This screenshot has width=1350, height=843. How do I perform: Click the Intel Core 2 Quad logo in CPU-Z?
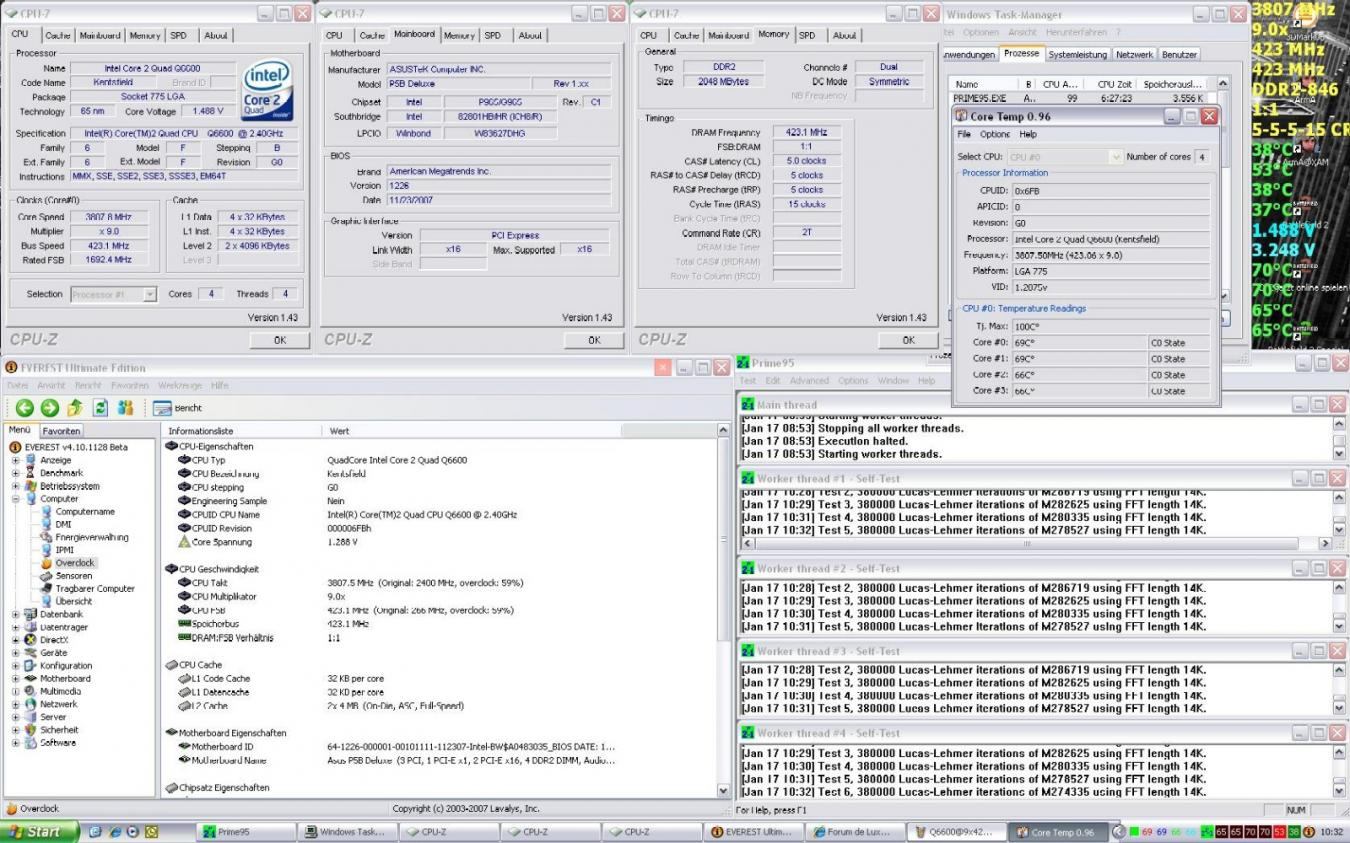tap(267, 90)
